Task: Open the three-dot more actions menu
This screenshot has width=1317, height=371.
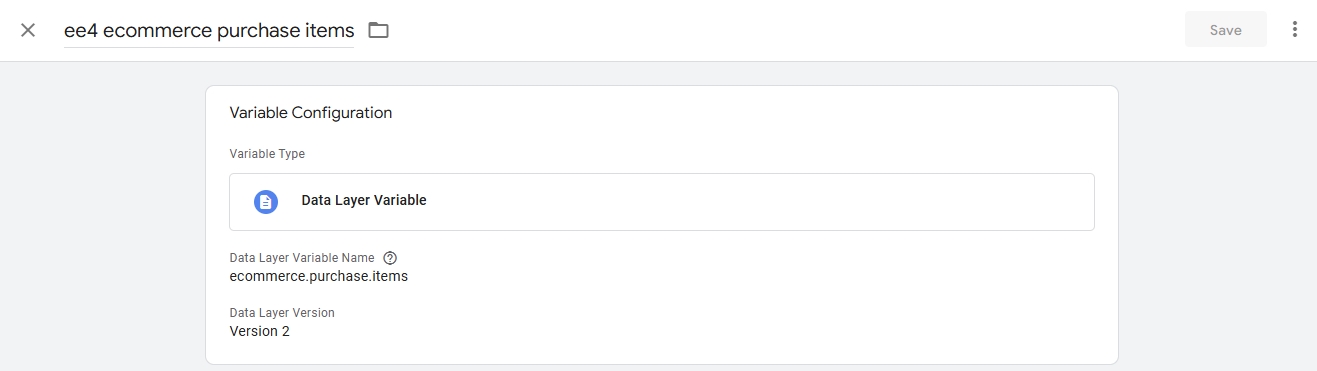Action: click(x=1295, y=30)
